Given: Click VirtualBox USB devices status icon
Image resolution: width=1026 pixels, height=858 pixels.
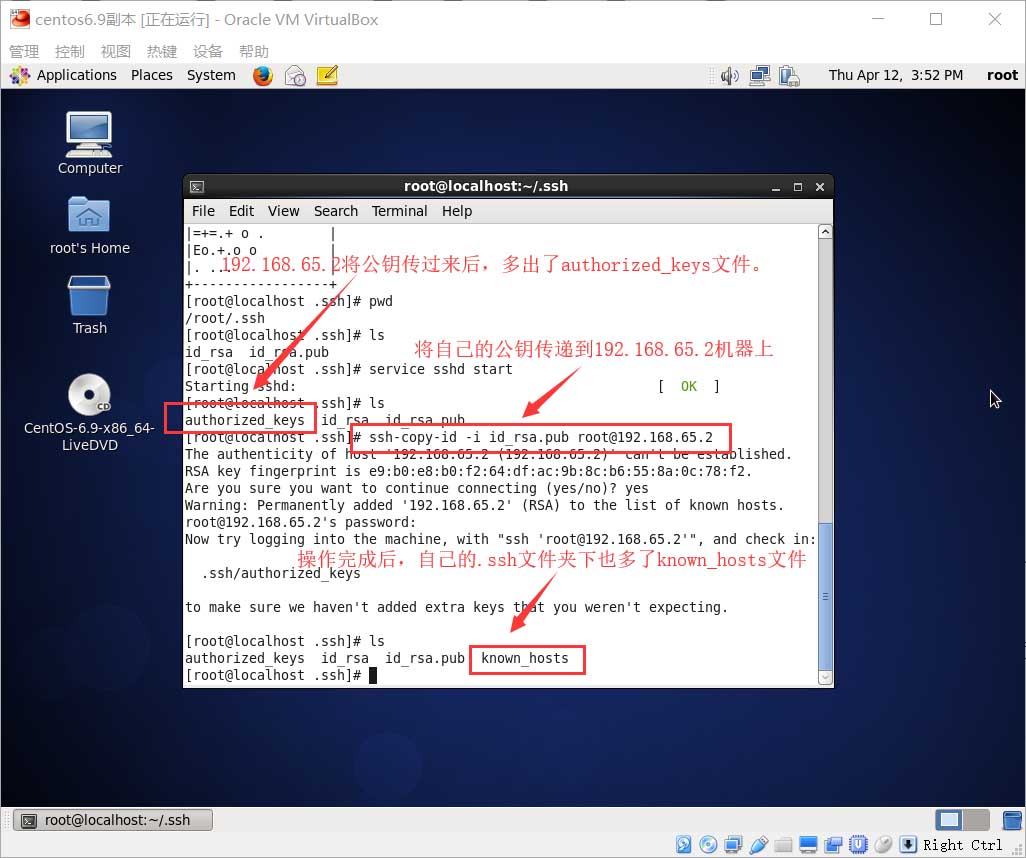Looking at the screenshot, I should point(758,845).
